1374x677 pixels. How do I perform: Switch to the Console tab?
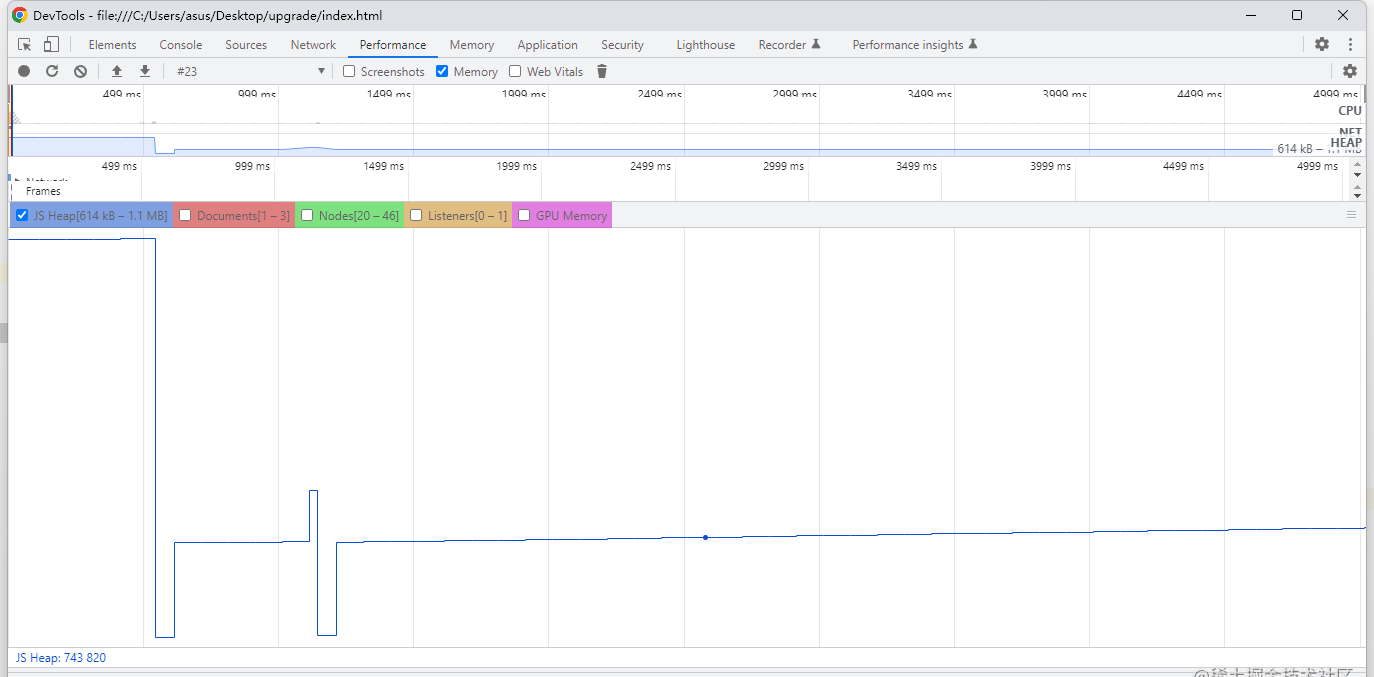coord(180,45)
